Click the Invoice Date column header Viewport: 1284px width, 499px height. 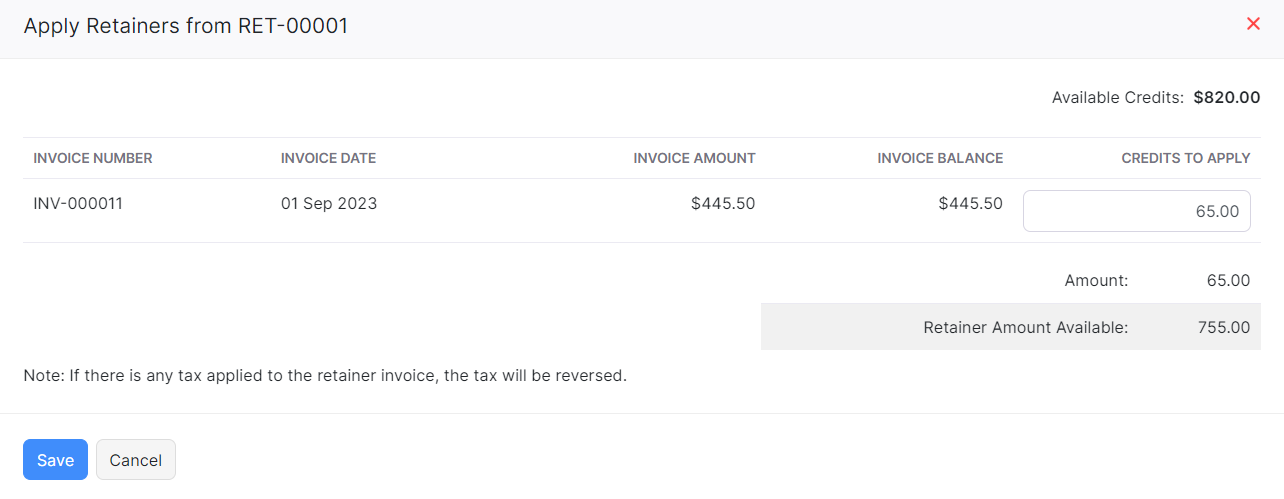(x=328, y=158)
